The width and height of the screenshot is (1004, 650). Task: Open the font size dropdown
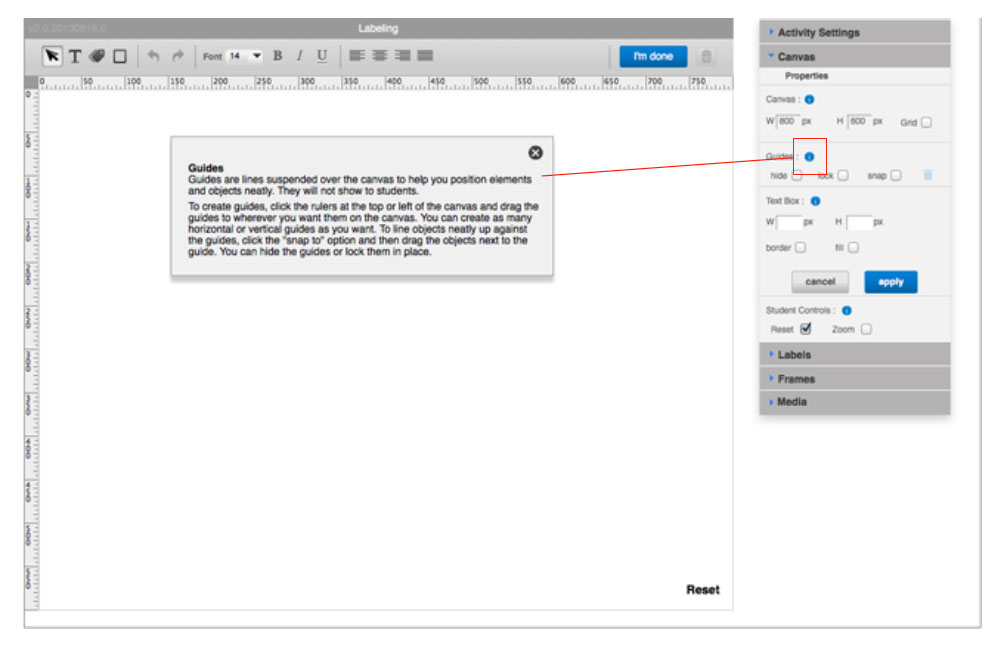click(256, 57)
